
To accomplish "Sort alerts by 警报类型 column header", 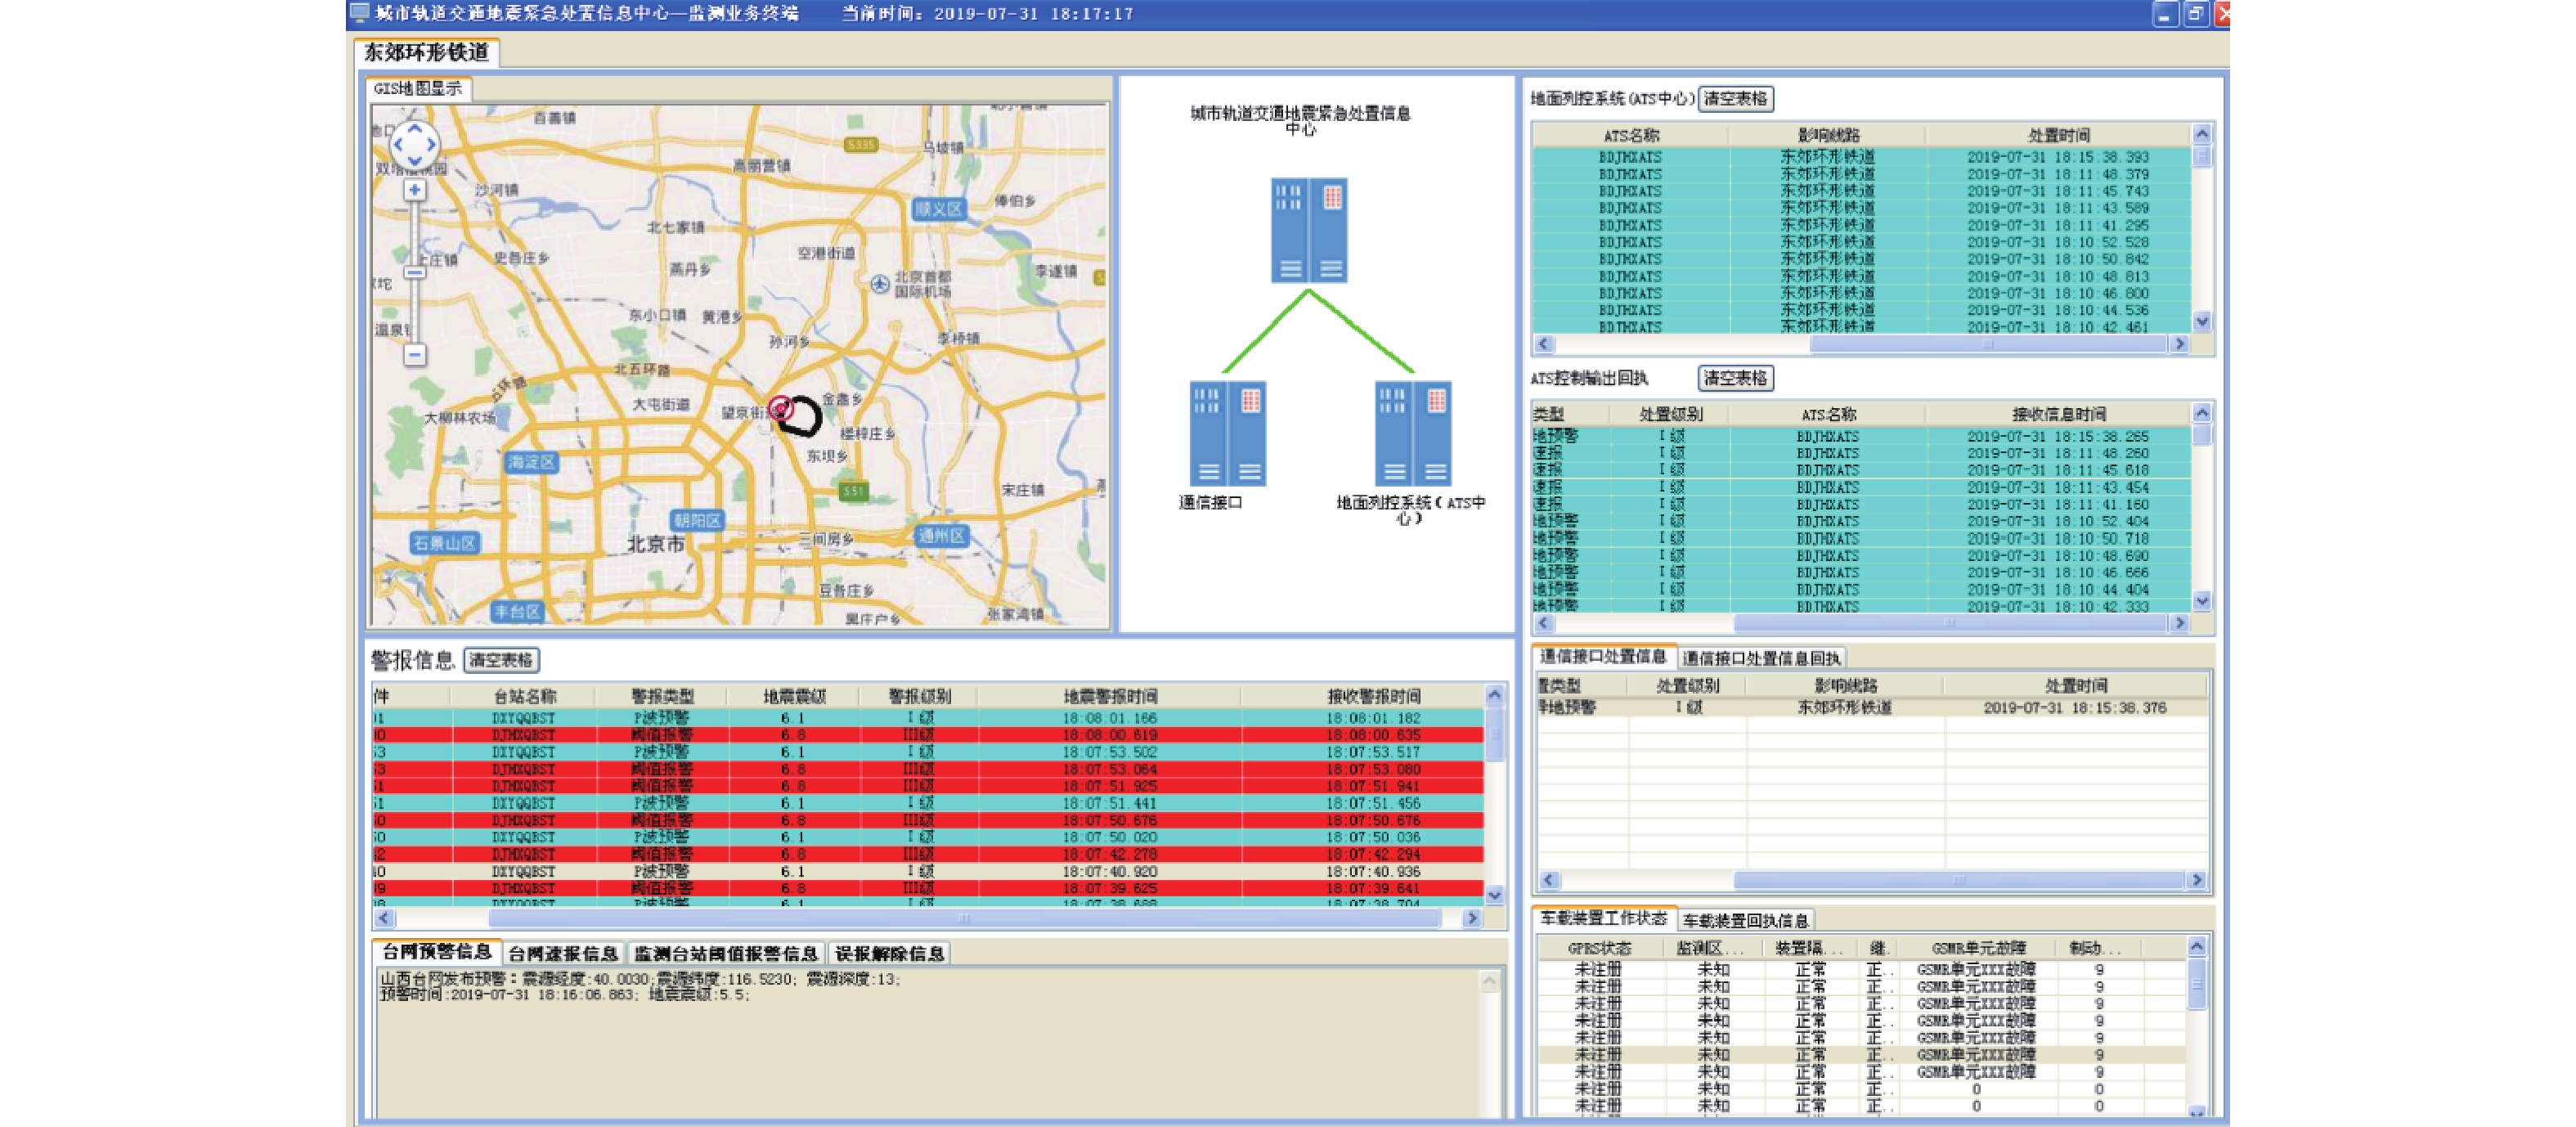I will point(662,696).
